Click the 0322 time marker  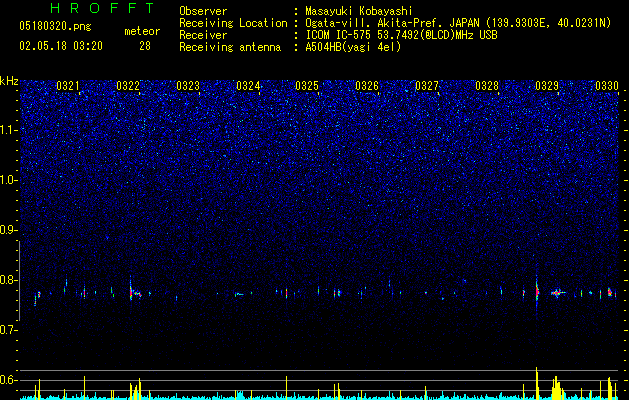click(x=128, y=86)
